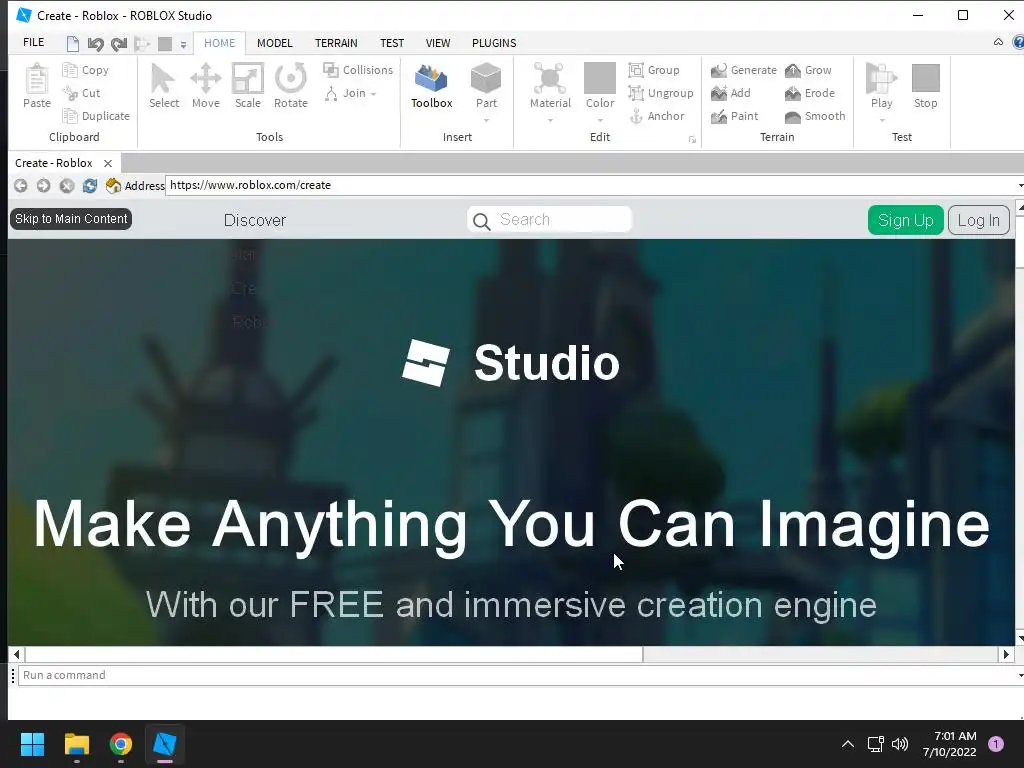Click the New file icon in quick access
The image size is (1024, 768).
coord(72,44)
